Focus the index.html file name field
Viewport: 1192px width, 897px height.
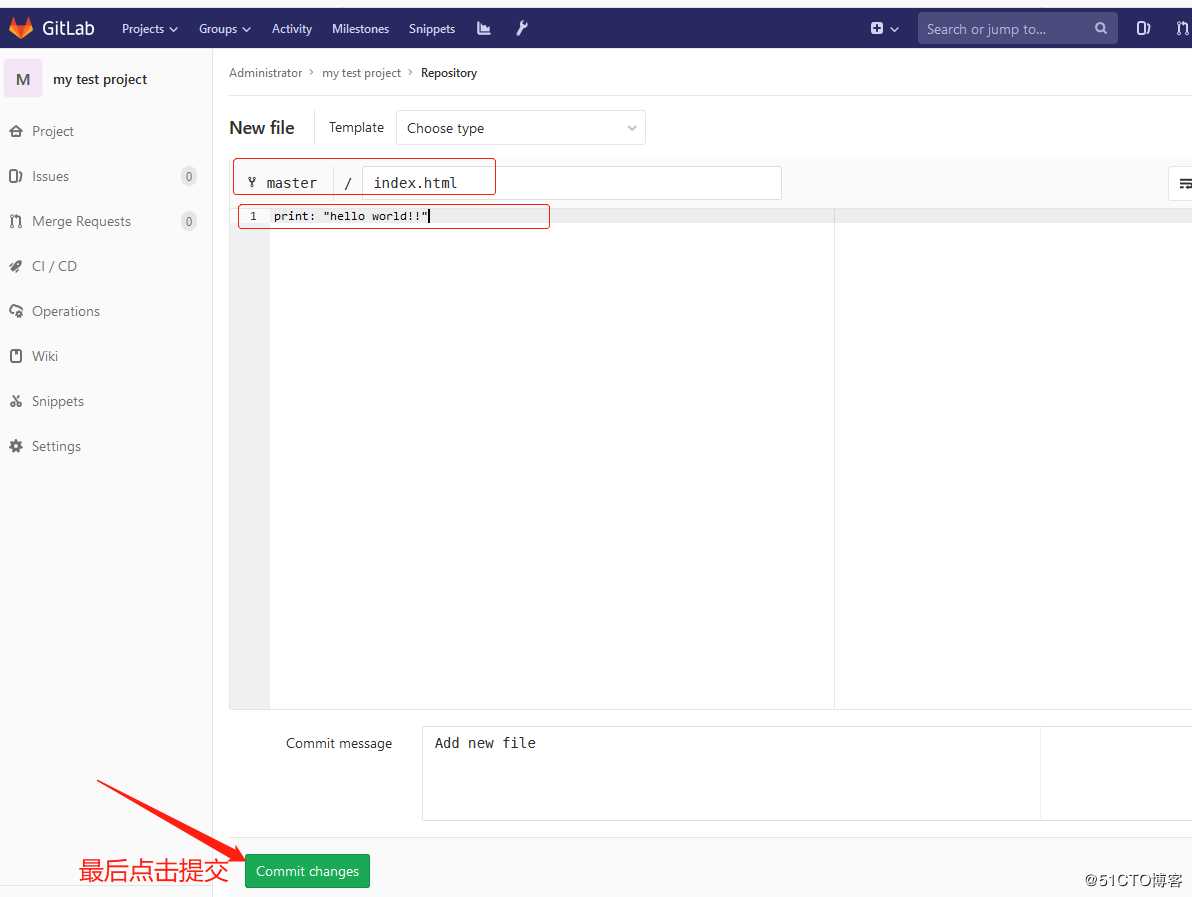click(572, 183)
